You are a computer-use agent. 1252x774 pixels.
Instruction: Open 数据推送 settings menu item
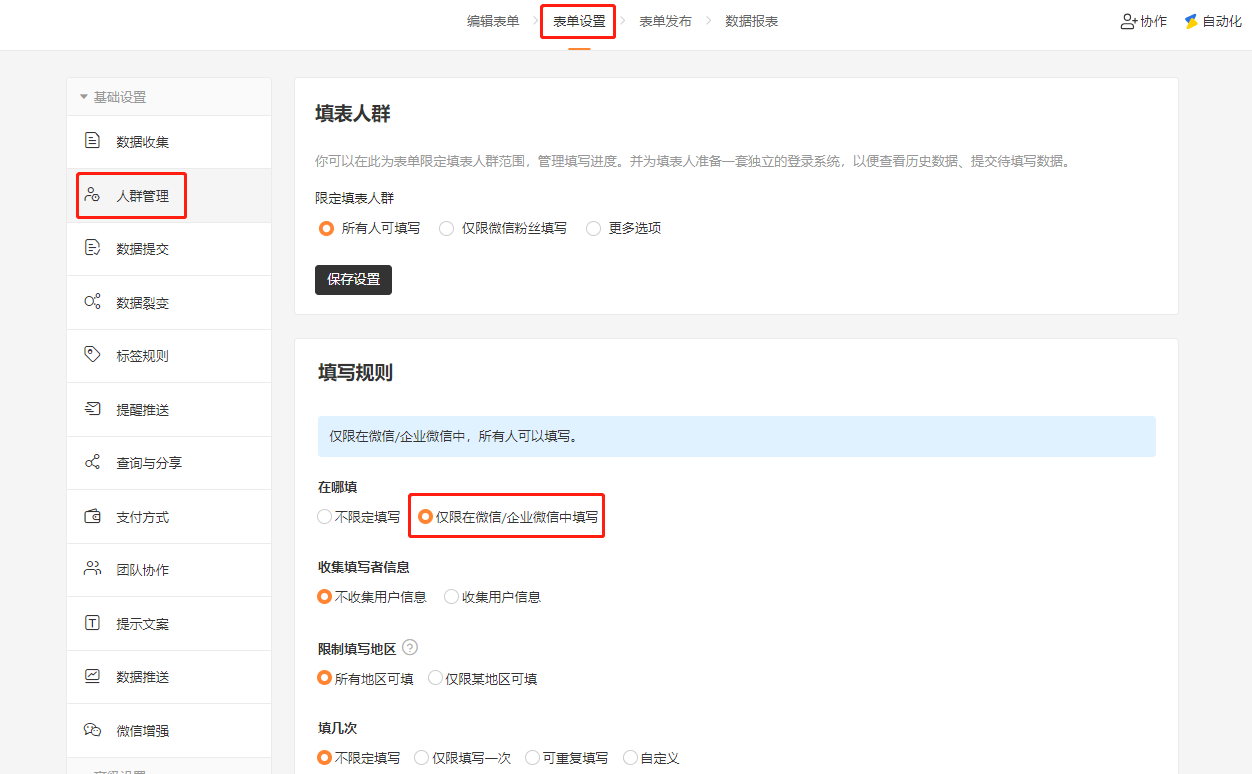[x=169, y=677]
